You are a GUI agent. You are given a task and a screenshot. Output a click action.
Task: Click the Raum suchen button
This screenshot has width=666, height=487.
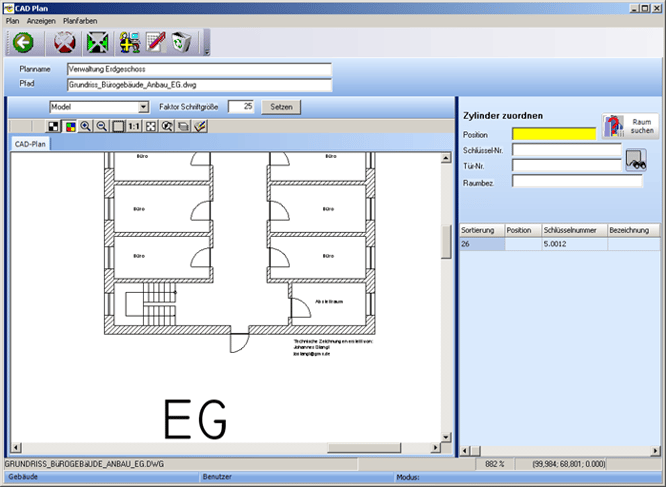(631, 126)
